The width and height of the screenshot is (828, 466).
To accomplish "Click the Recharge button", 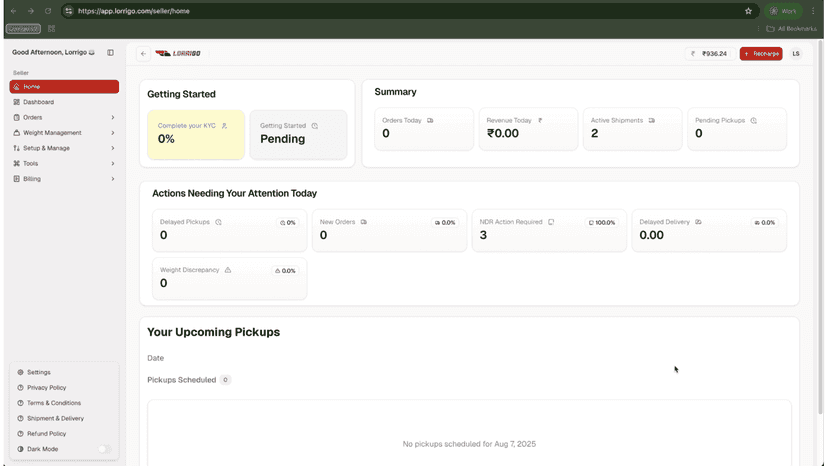I will click(x=761, y=53).
